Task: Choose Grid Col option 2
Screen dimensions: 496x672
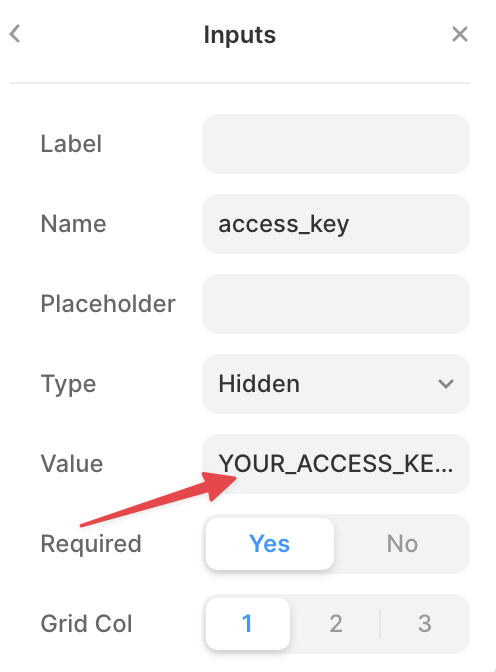Action: tap(336, 624)
